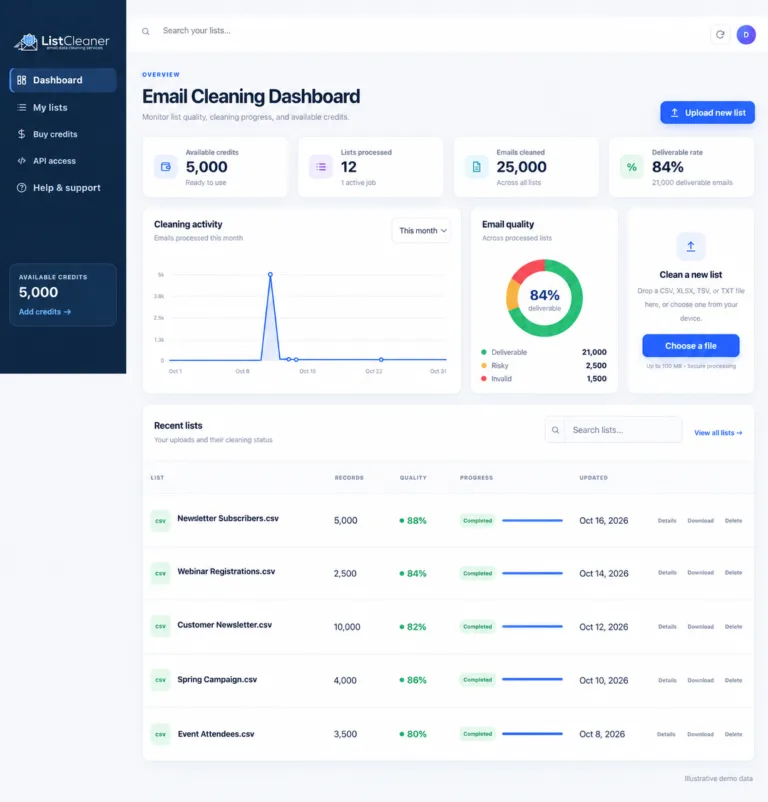Viewport: 768px width, 802px height.
Task: Click the Spring Campaign.csv file icon
Action: [160, 680]
